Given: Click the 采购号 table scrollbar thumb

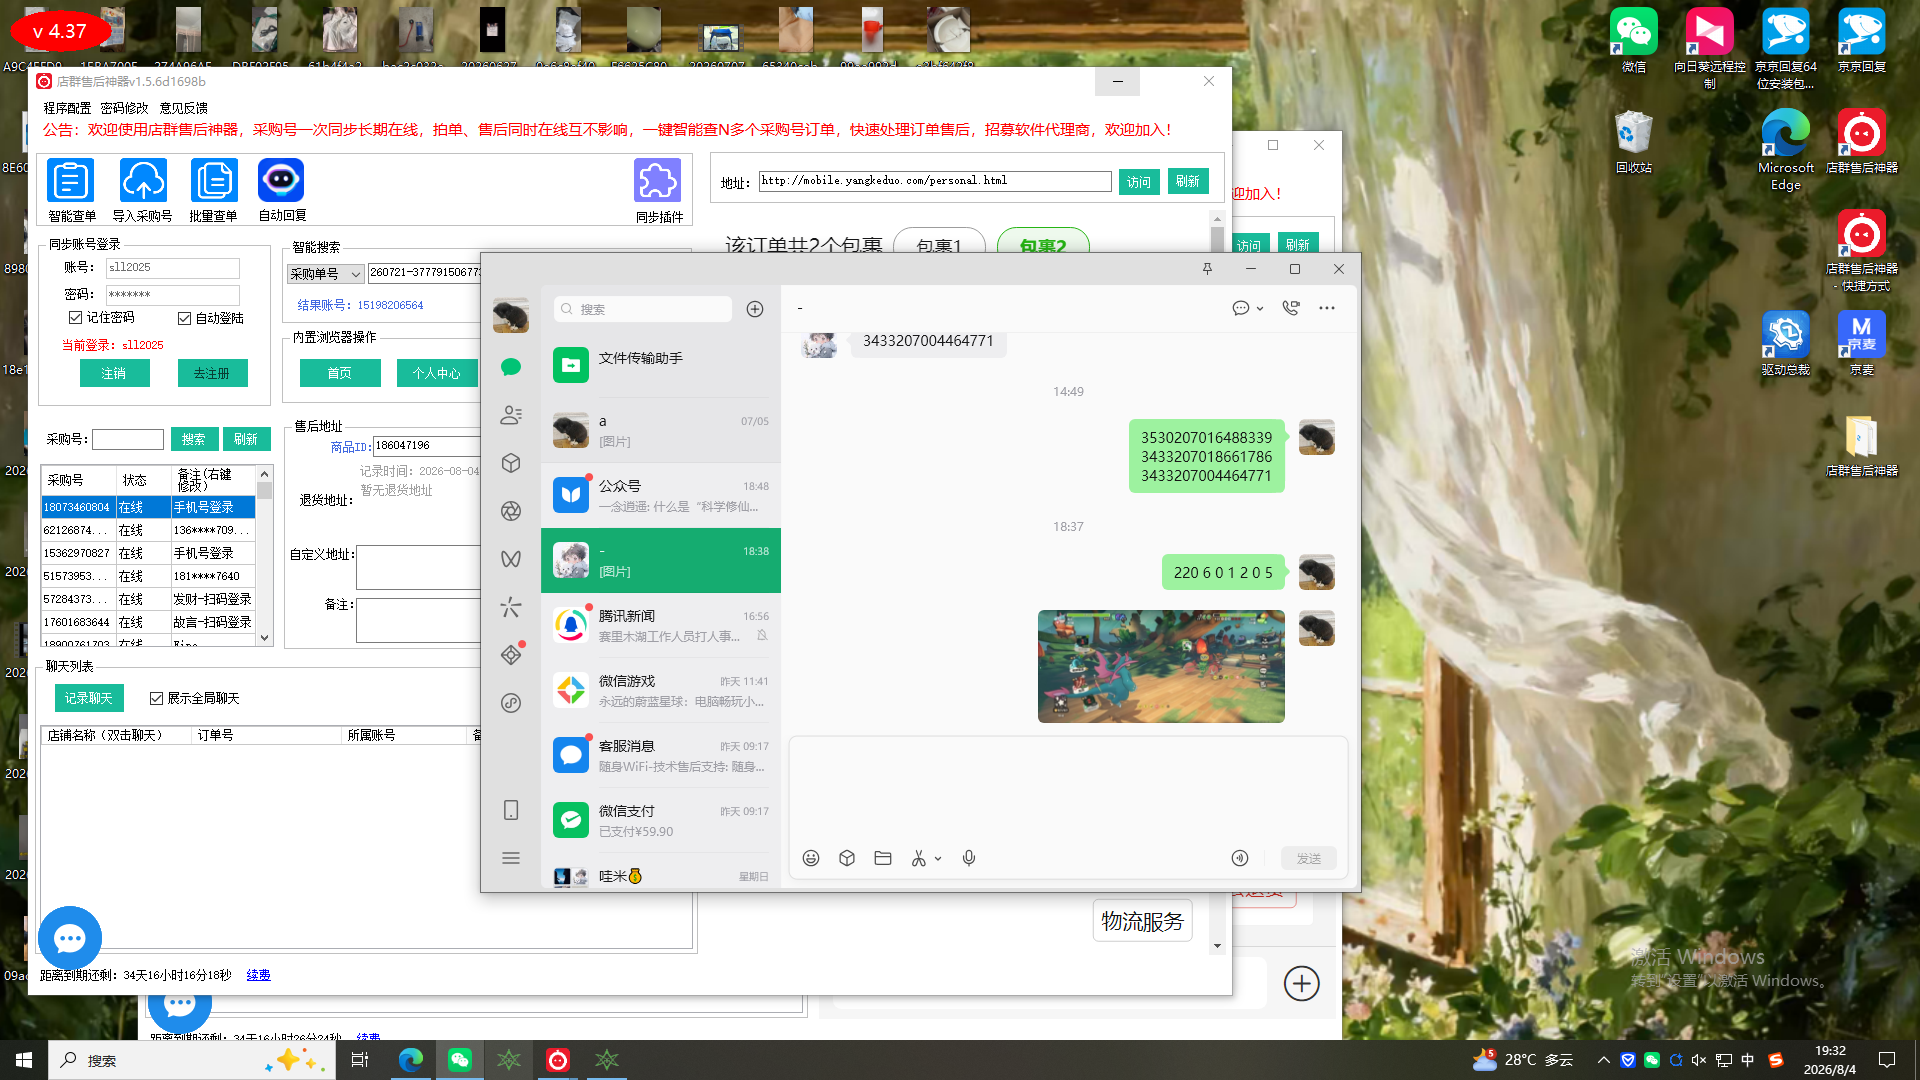Looking at the screenshot, I should tap(265, 490).
